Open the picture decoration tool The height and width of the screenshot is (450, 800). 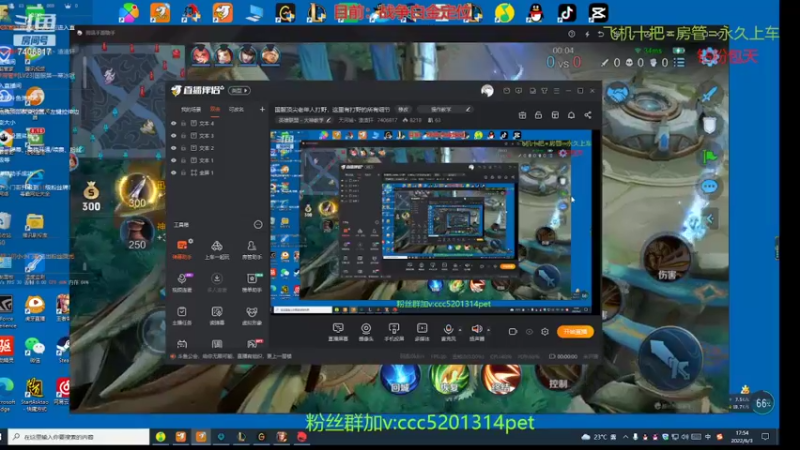pos(217,315)
